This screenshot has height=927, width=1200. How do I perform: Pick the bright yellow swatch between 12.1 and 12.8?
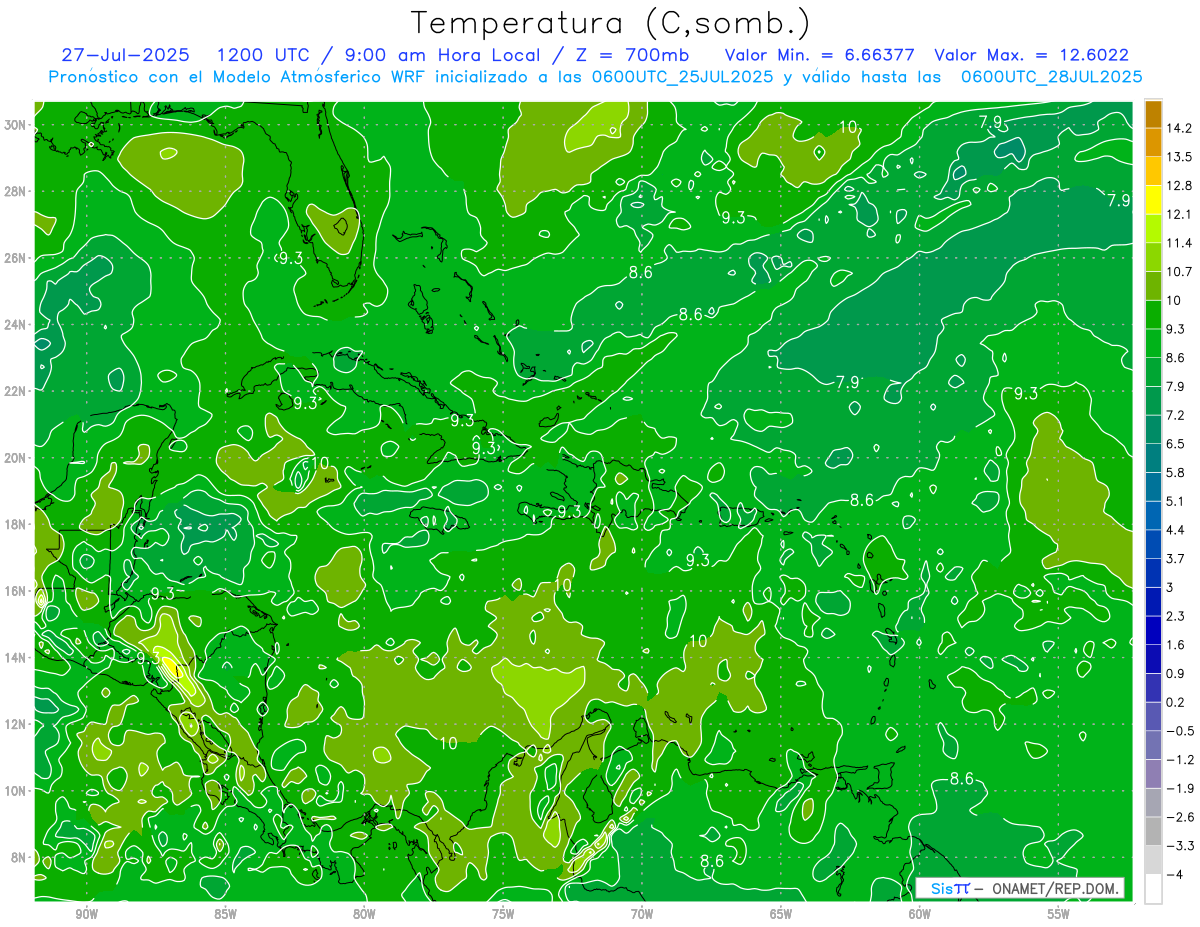point(1153,200)
